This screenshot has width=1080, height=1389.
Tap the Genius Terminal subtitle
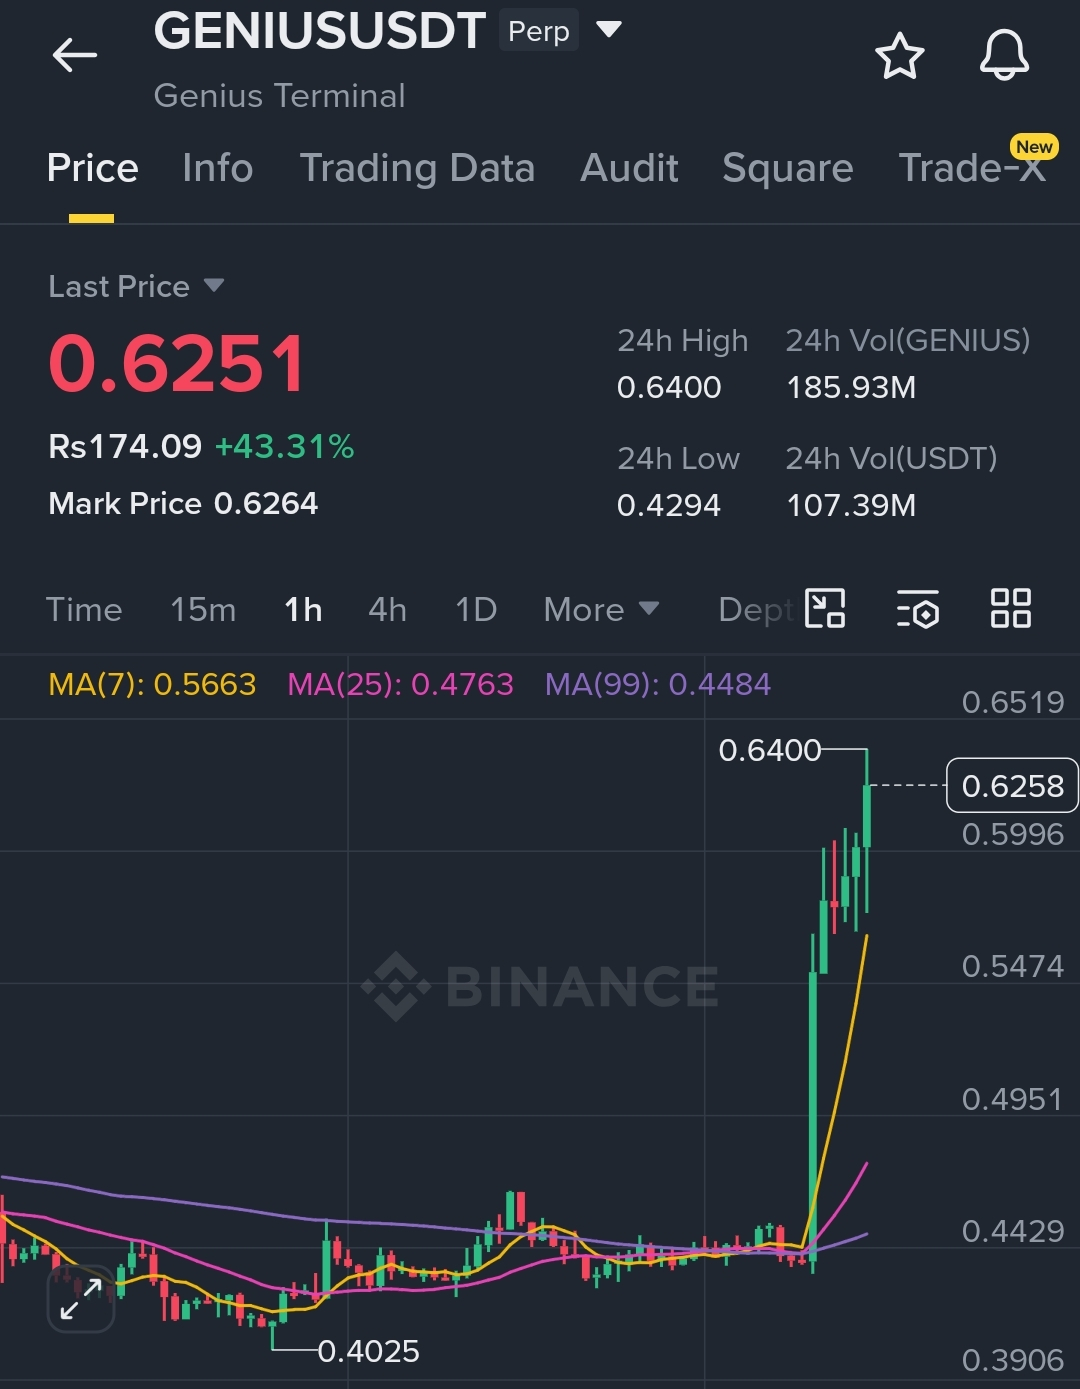click(279, 96)
